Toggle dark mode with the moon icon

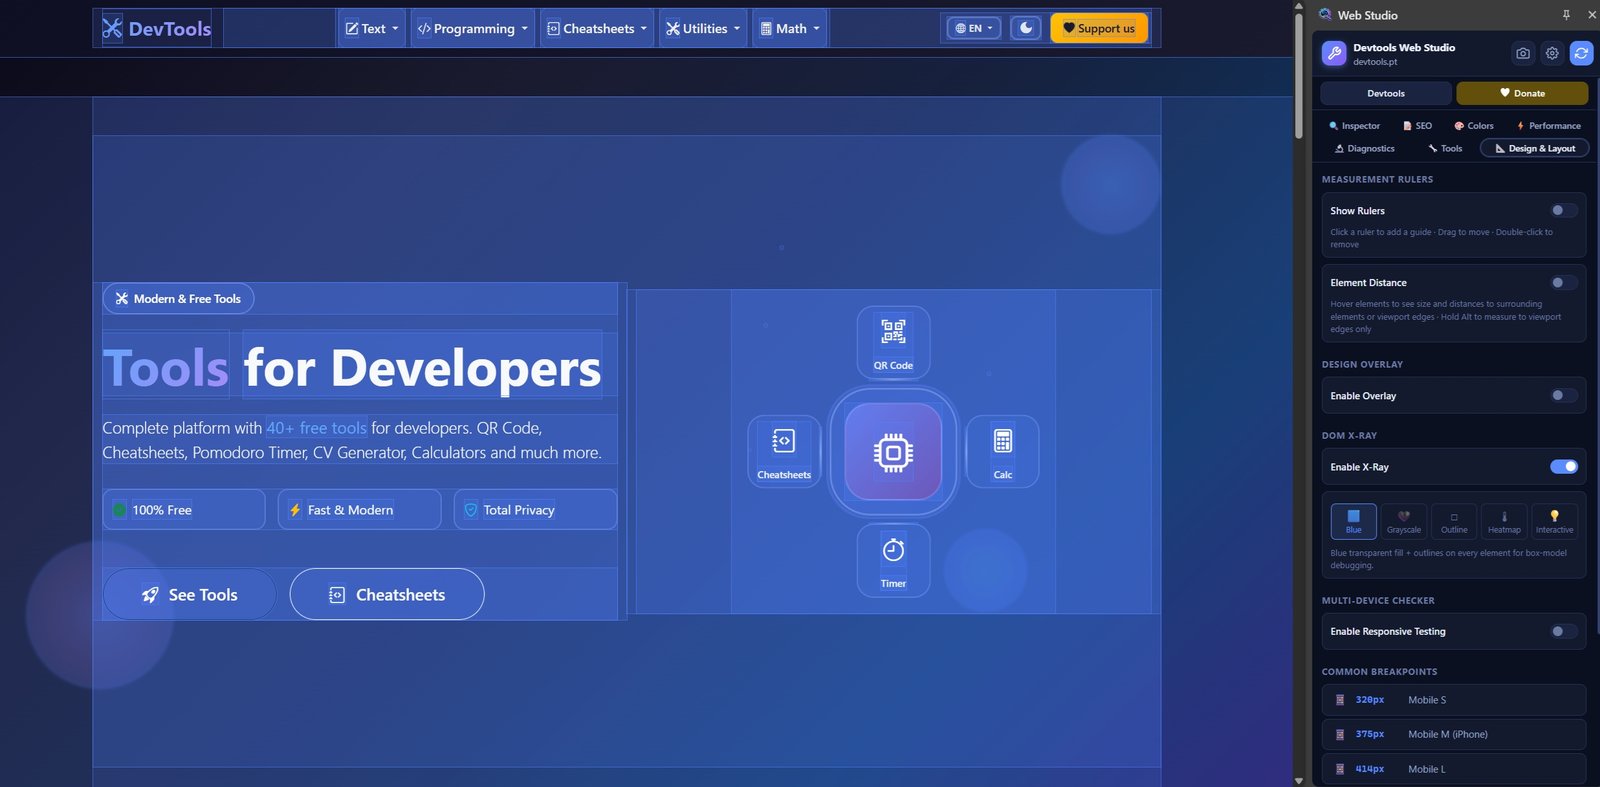point(1026,28)
